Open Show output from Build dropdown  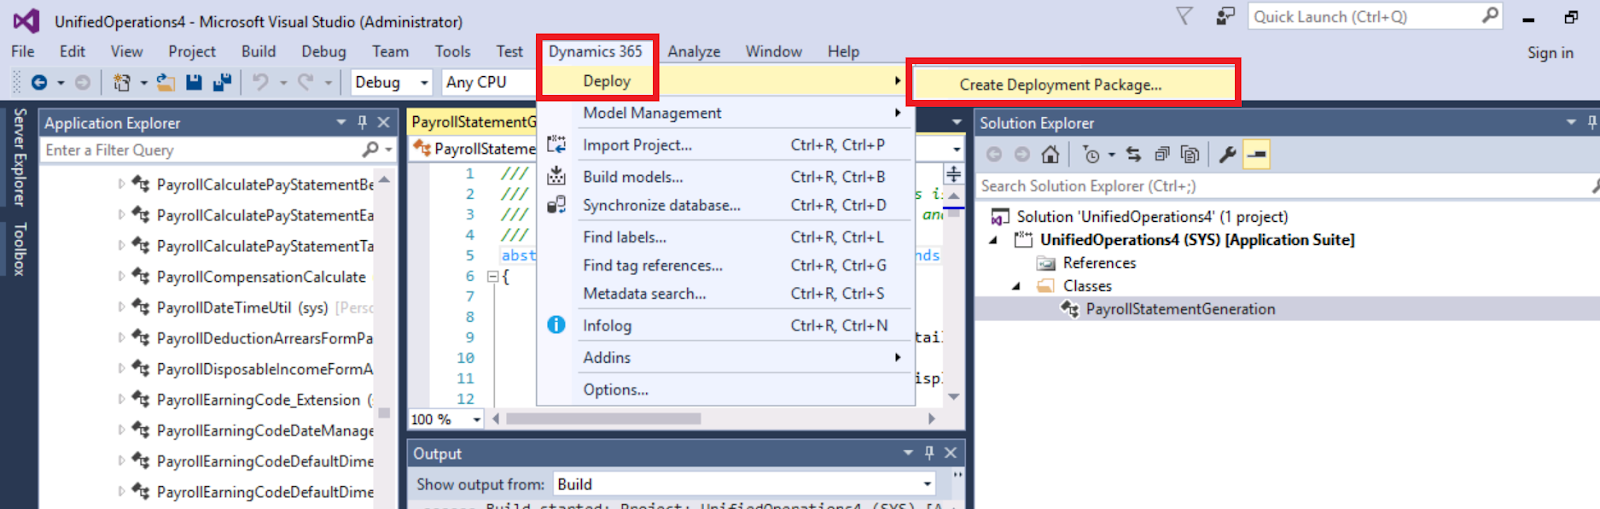tap(927, 484)
